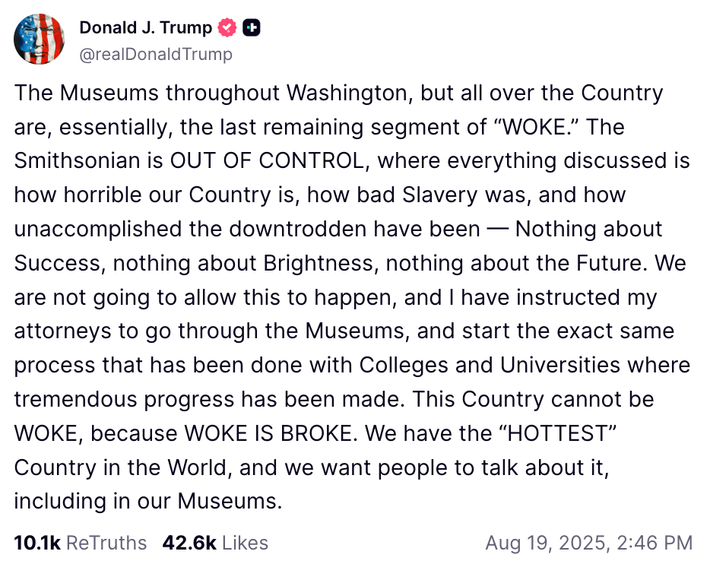Open the Aug 19, 2025 timestamp

[x=589, y=543]
